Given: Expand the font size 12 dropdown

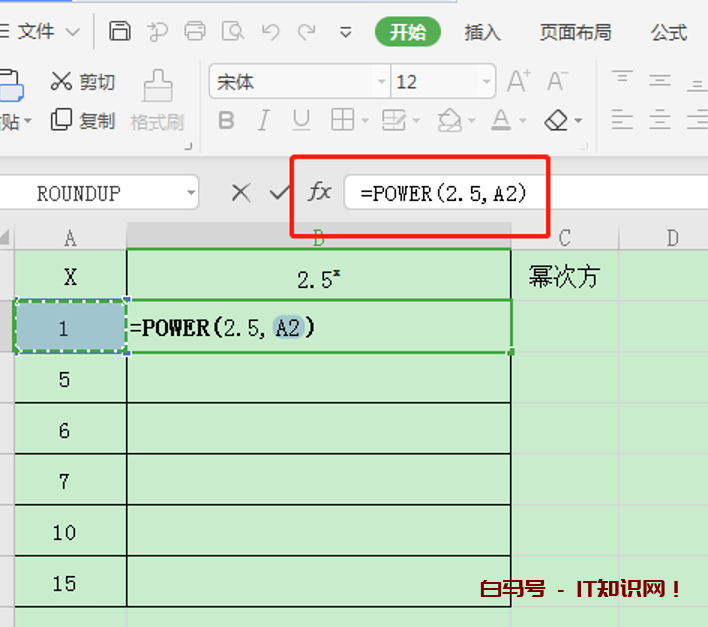Looking at the screenshot, I should [x=486, y=82].
